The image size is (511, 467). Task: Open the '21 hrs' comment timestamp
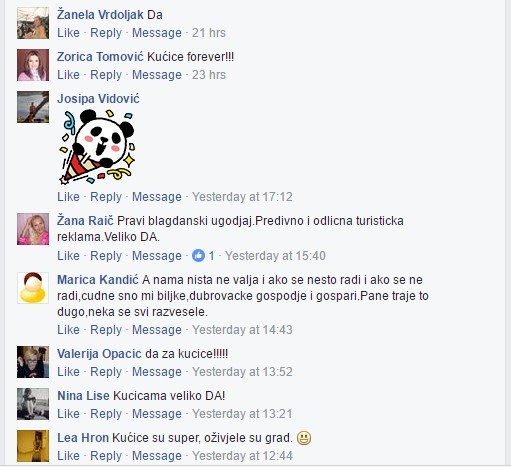pyautogui.click(x=209, y=33)
